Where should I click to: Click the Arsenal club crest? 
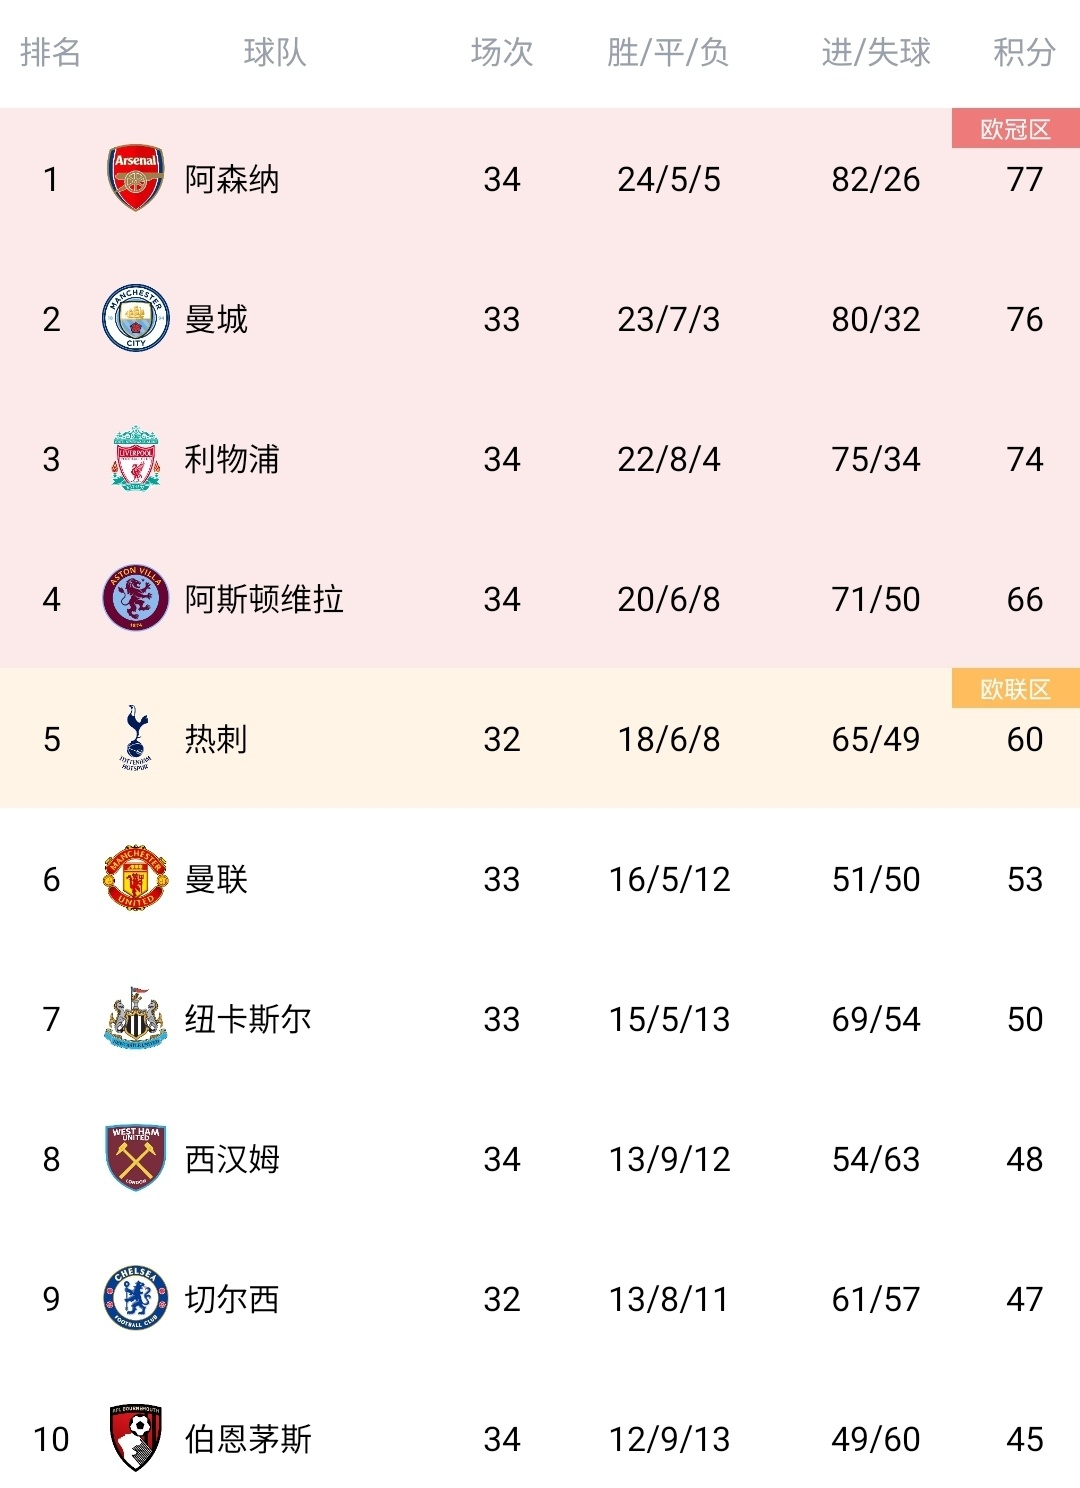click(x=136, y=179)
